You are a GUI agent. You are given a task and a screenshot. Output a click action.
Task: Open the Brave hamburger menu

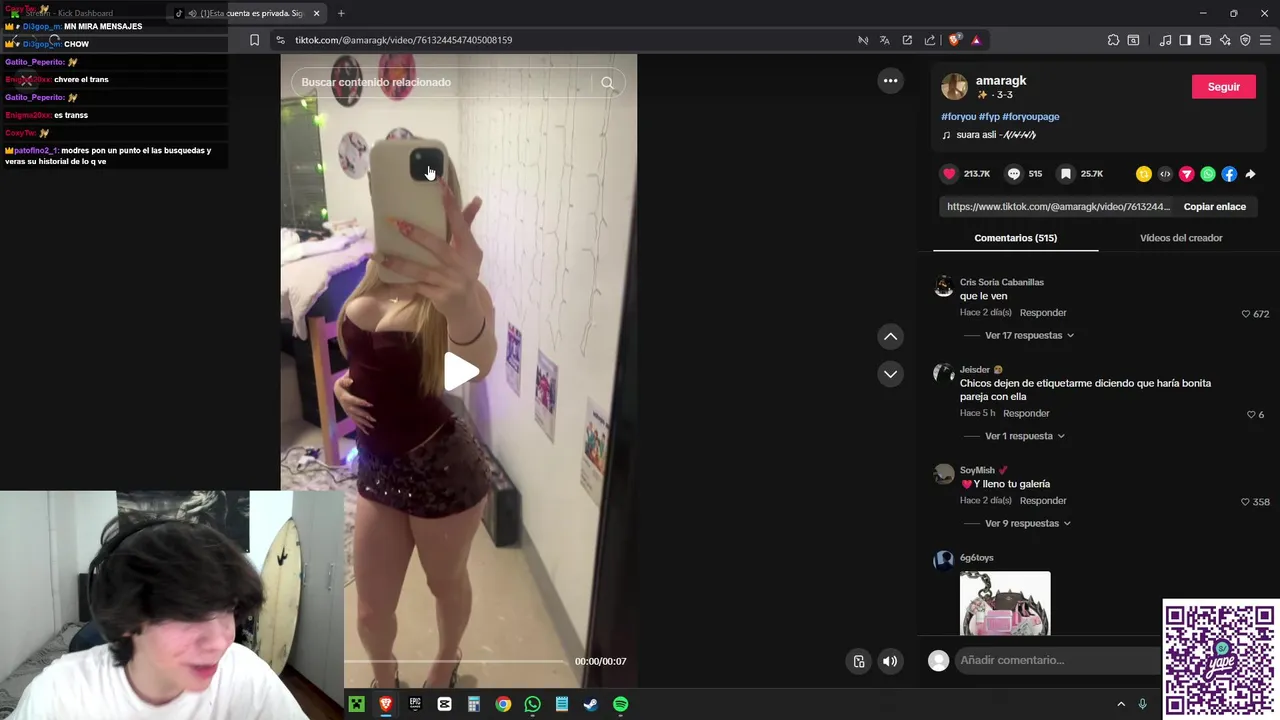1265,40
